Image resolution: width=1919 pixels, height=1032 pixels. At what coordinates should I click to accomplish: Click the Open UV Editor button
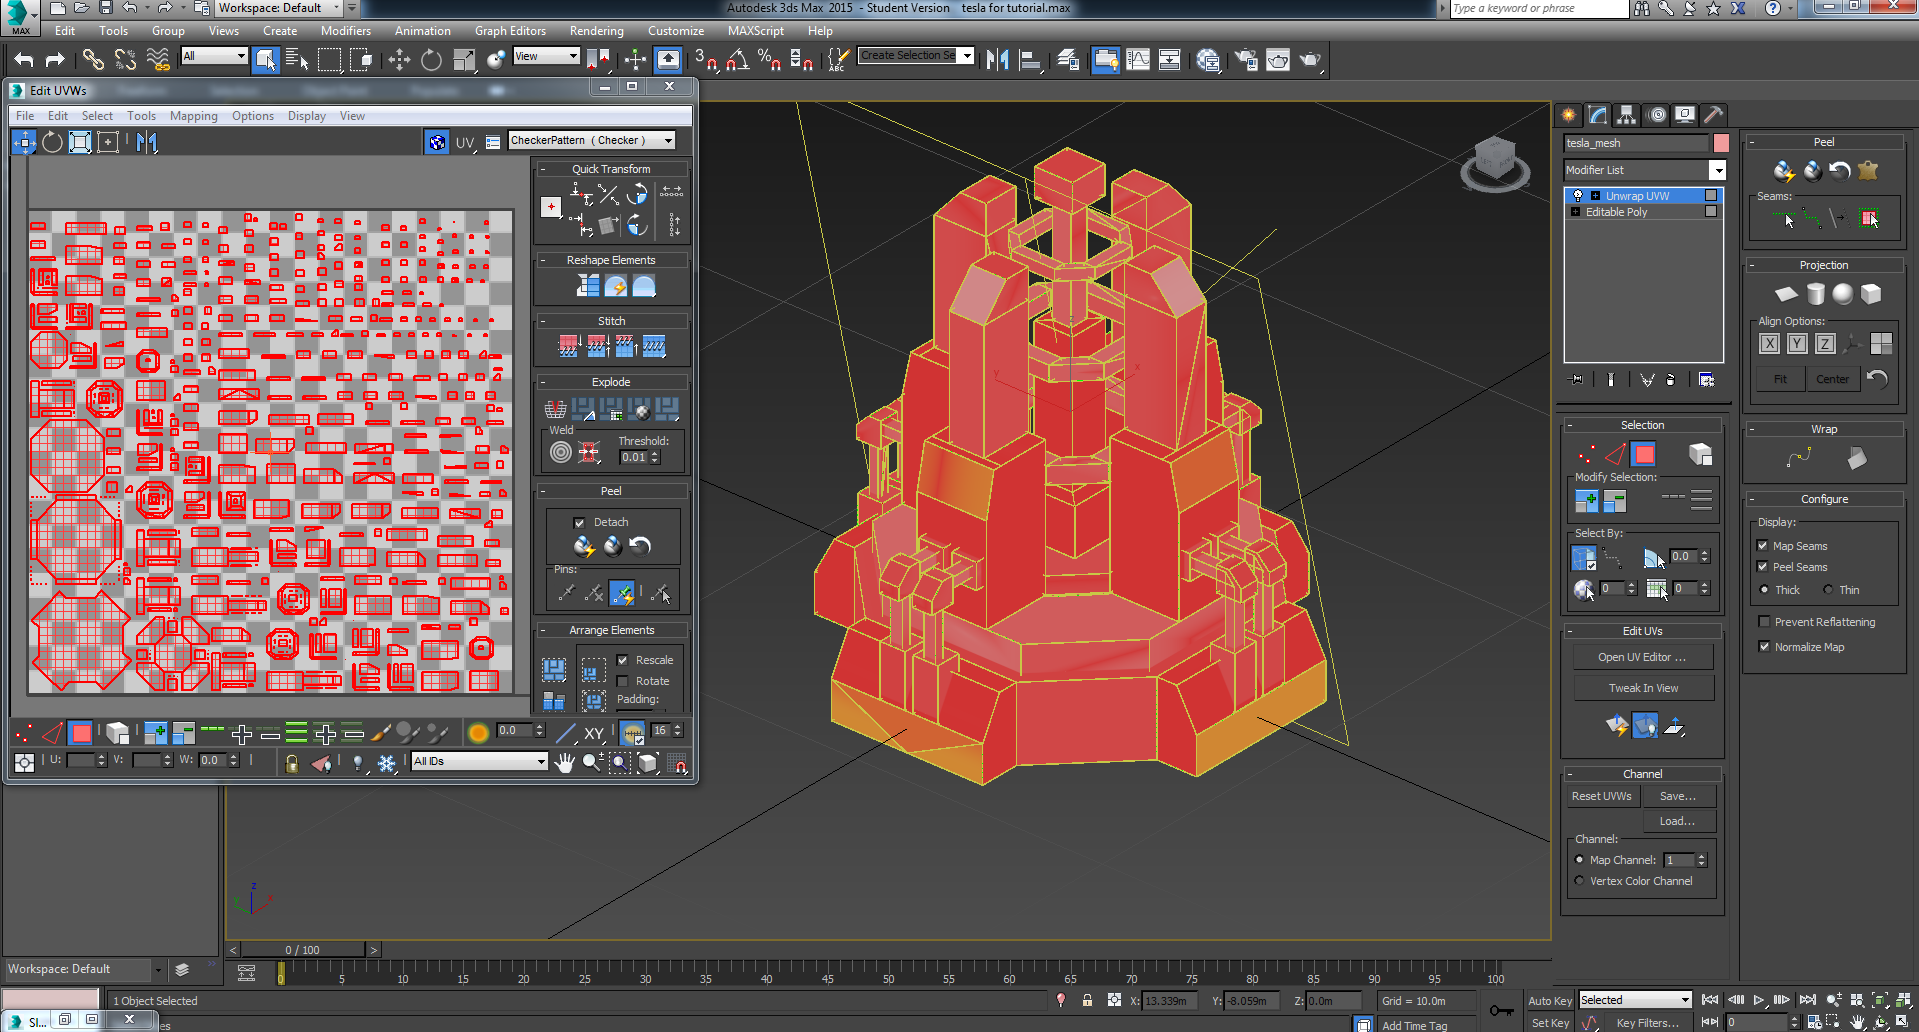pos(1643,657)
